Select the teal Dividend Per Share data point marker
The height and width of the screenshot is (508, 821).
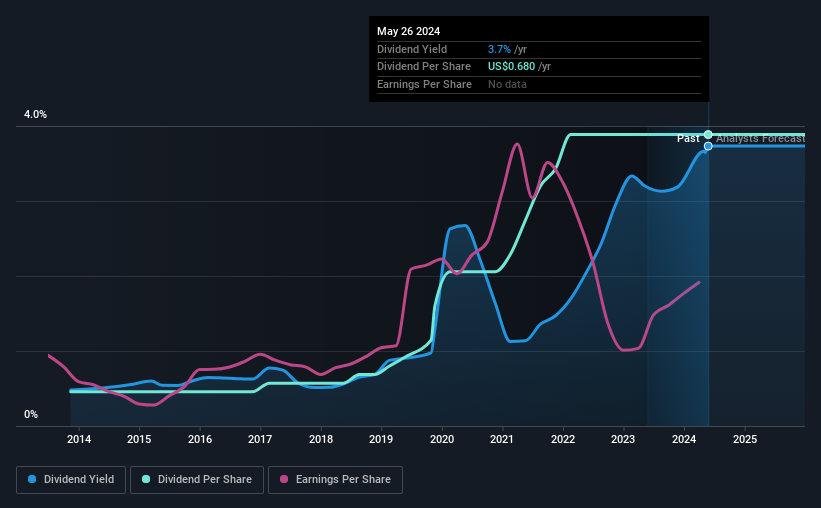click(708, 135)
